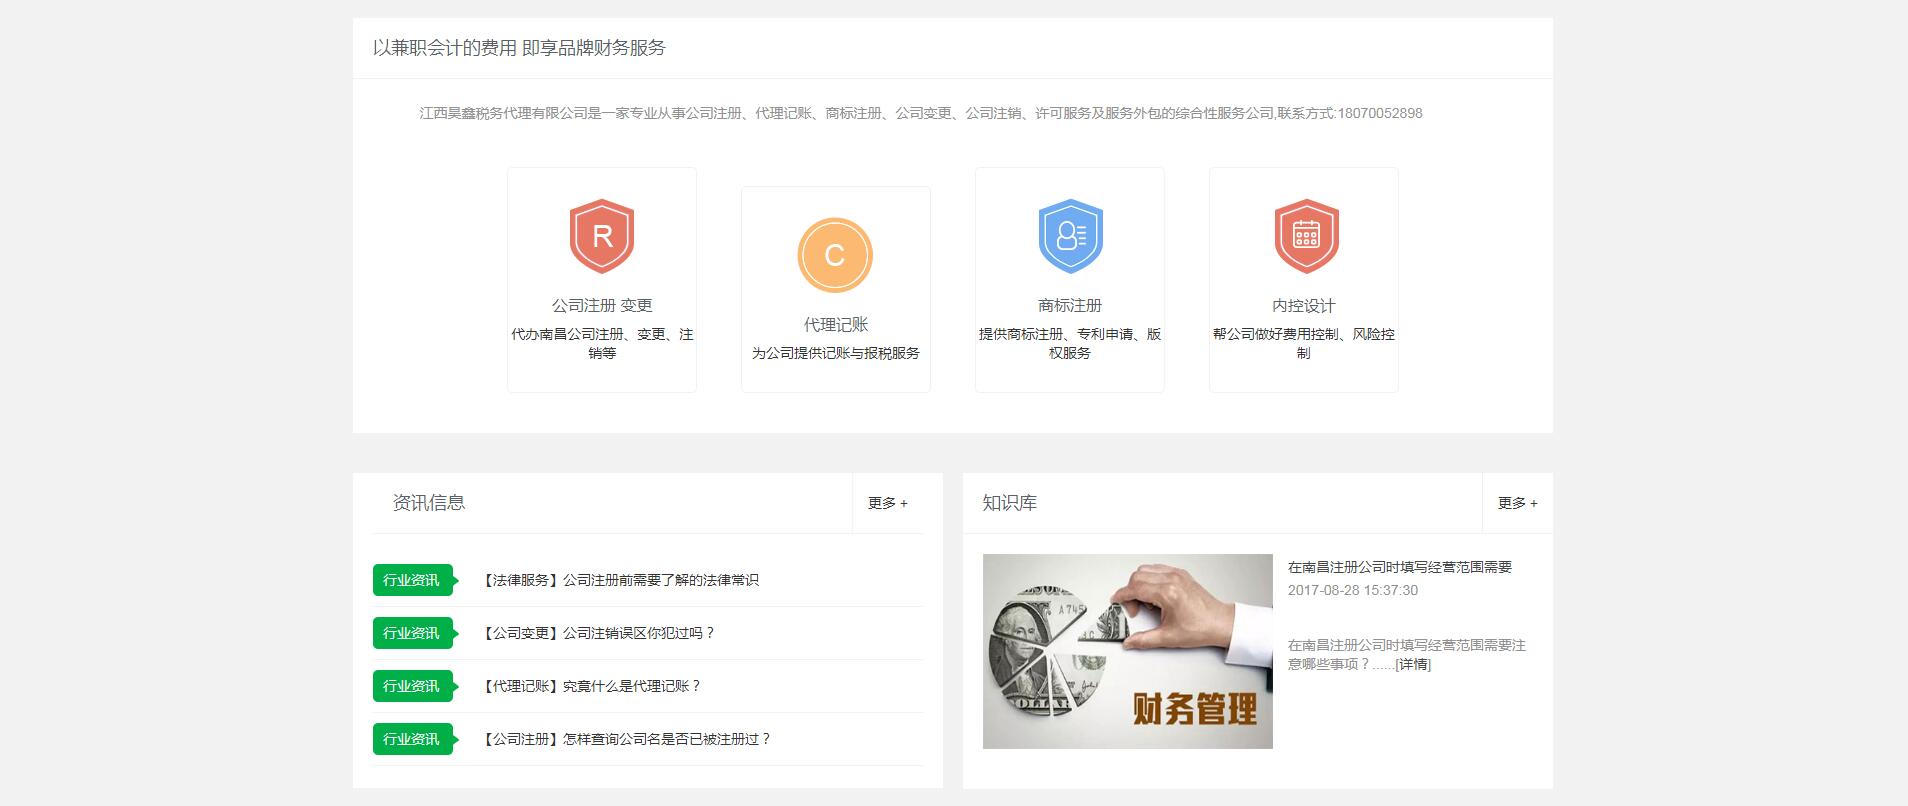Open the 内控设计 service title

[1303, 305]
